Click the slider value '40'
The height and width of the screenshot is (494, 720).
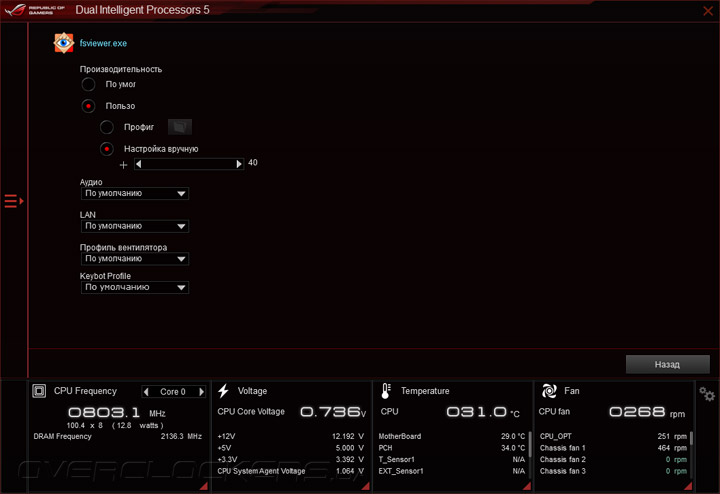tap(253, 163)
